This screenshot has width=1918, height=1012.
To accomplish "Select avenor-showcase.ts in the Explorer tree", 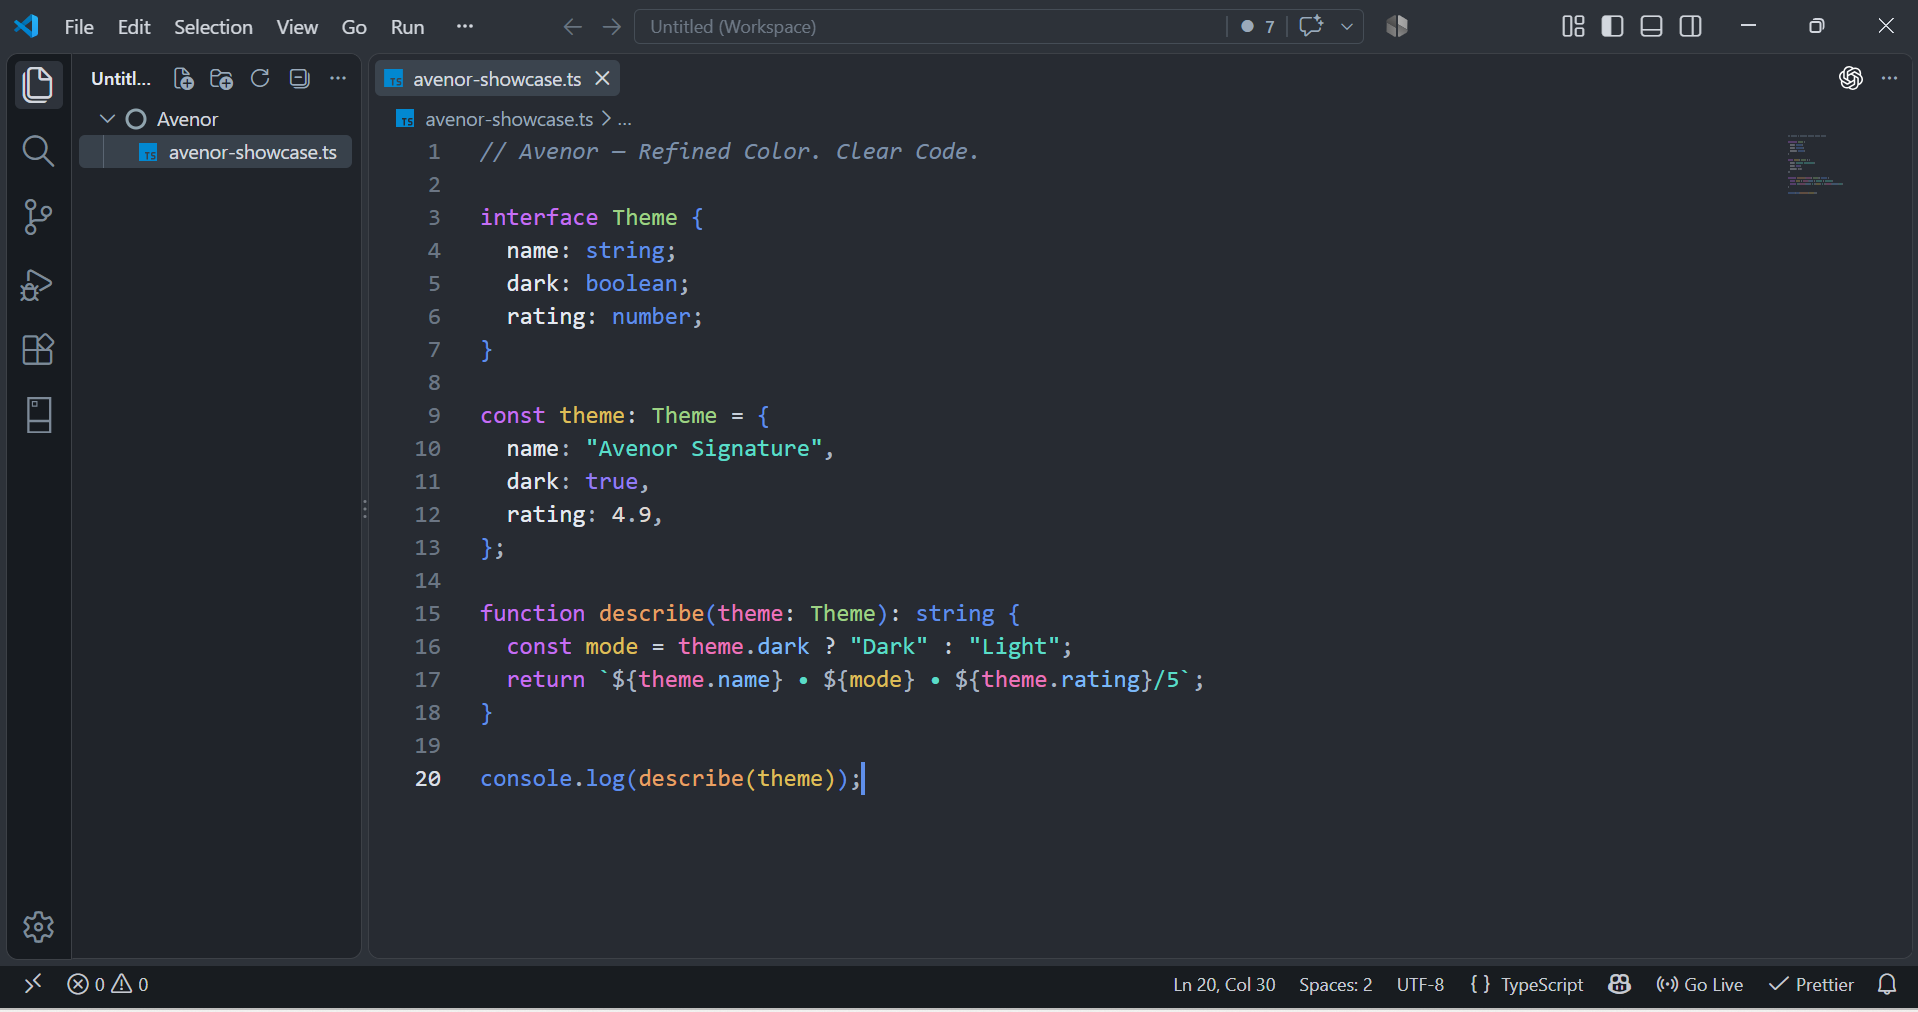I will click(216, 152).
